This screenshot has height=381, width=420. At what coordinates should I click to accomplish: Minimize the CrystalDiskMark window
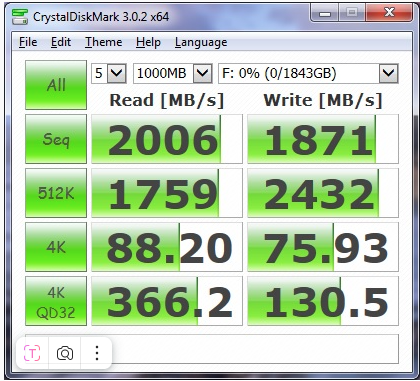click(x=324, y=13)
